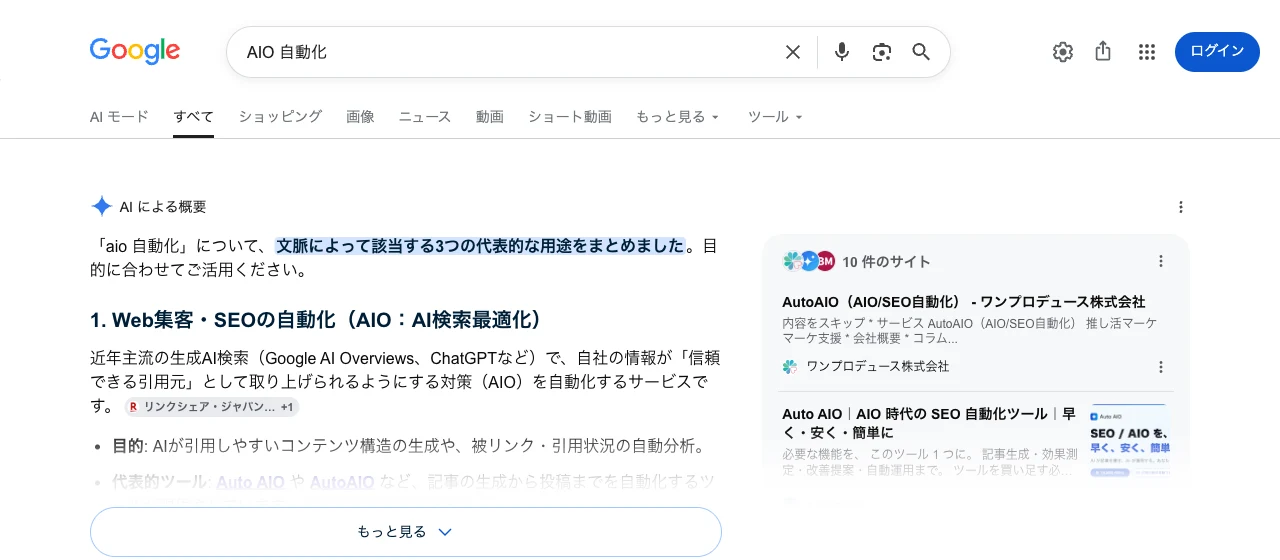Open AI overview three-dot options menu
The image size is (1280, 560).
pos(1181,207)
